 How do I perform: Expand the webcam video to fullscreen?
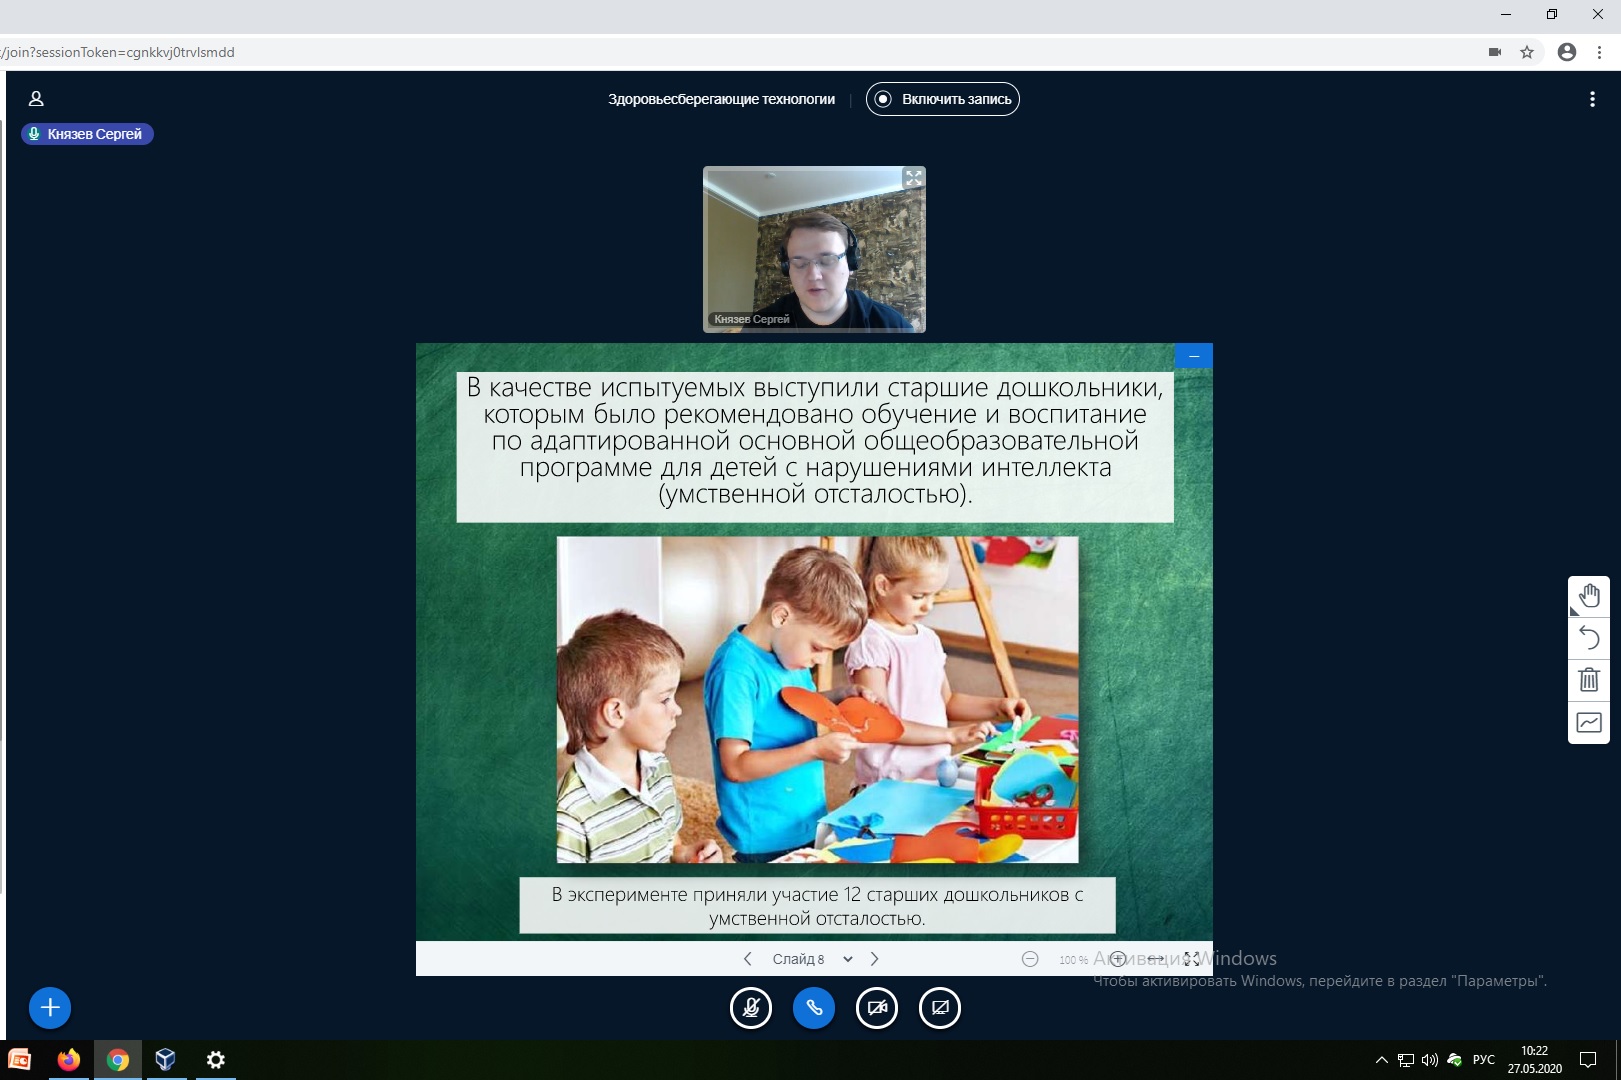pyautogui.click(x=913, y=178)
